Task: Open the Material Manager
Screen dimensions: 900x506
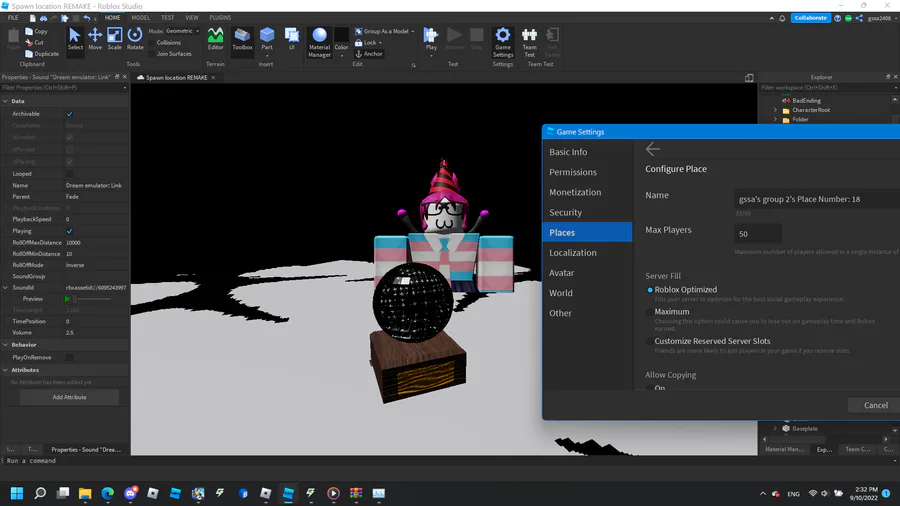Action: coord(319,42)
